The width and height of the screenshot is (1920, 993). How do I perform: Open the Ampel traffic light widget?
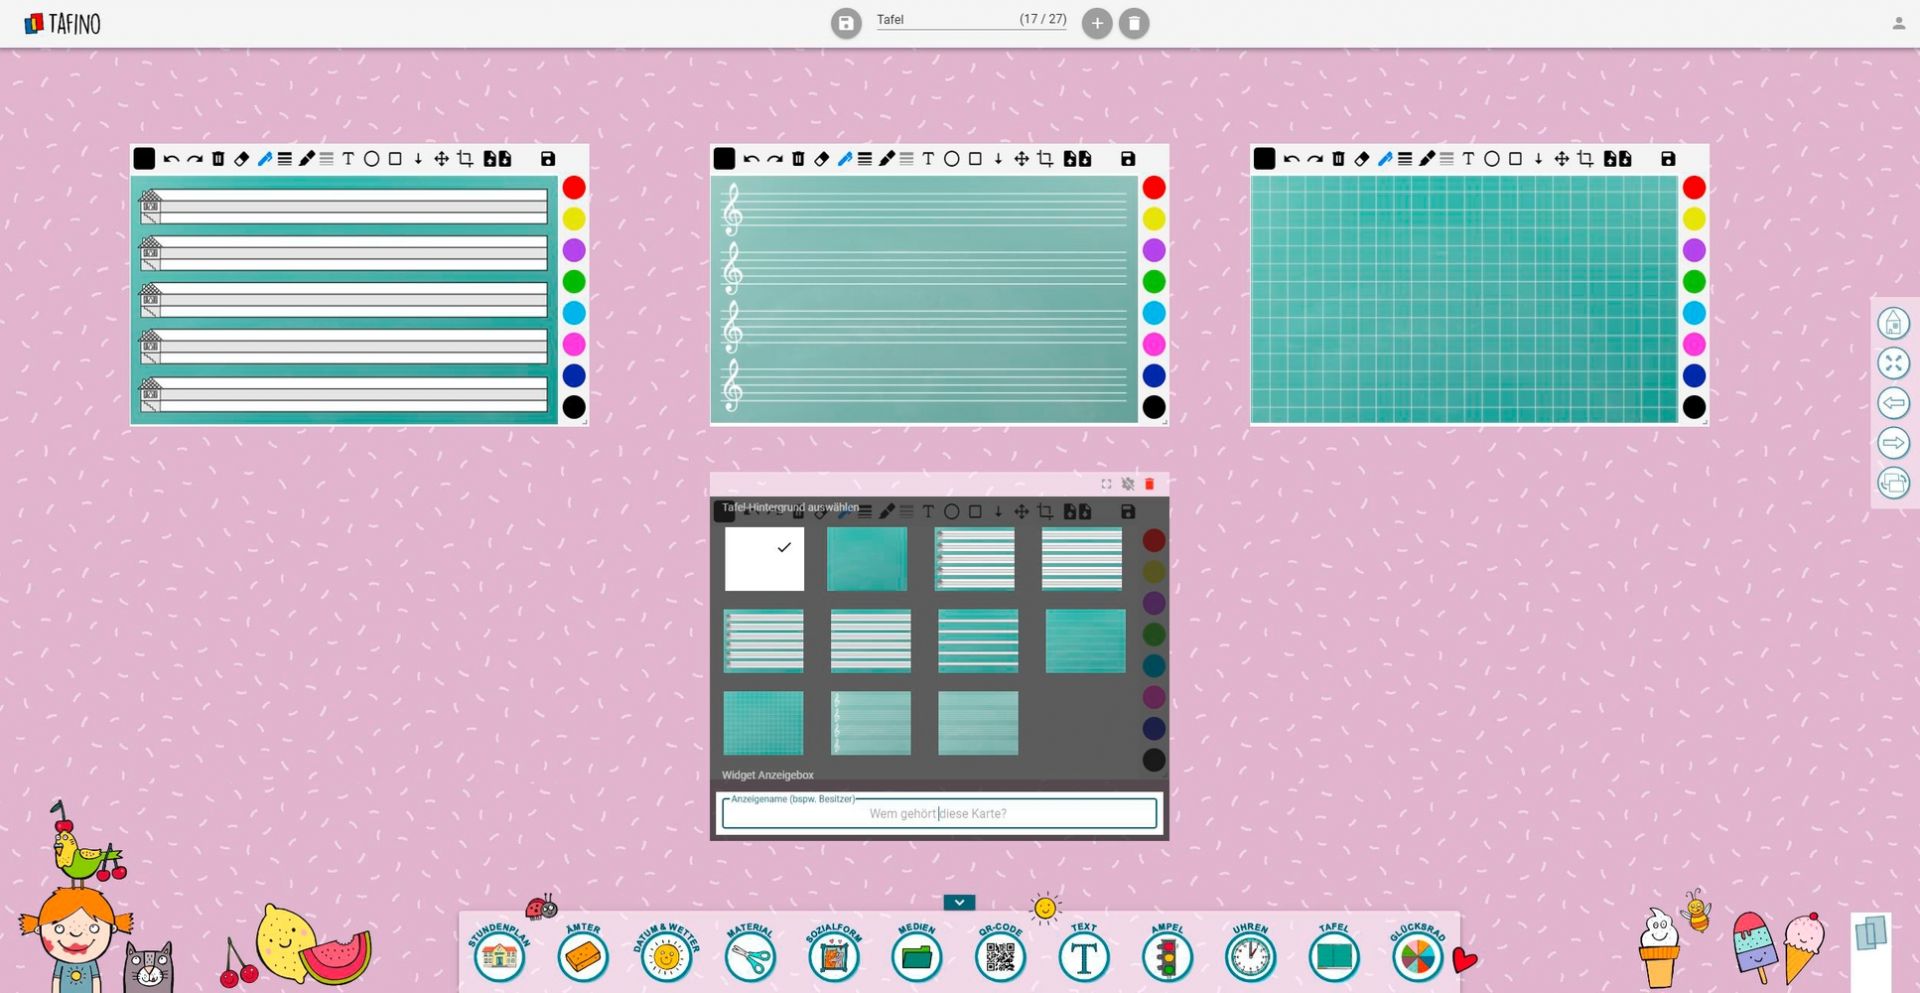[1167, 957]
